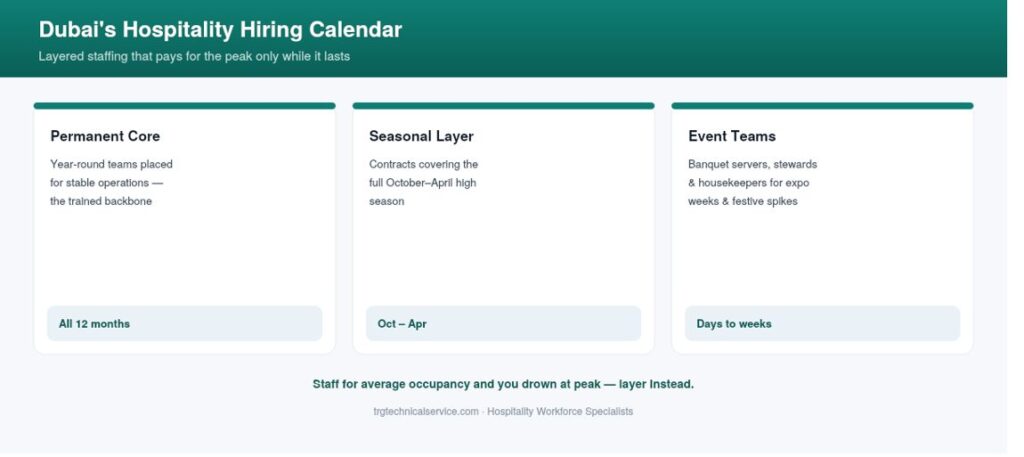Select the header subtitle about layered staffing
The image size is (1024, 457).
pyautogui.click(x=194, y=57)
